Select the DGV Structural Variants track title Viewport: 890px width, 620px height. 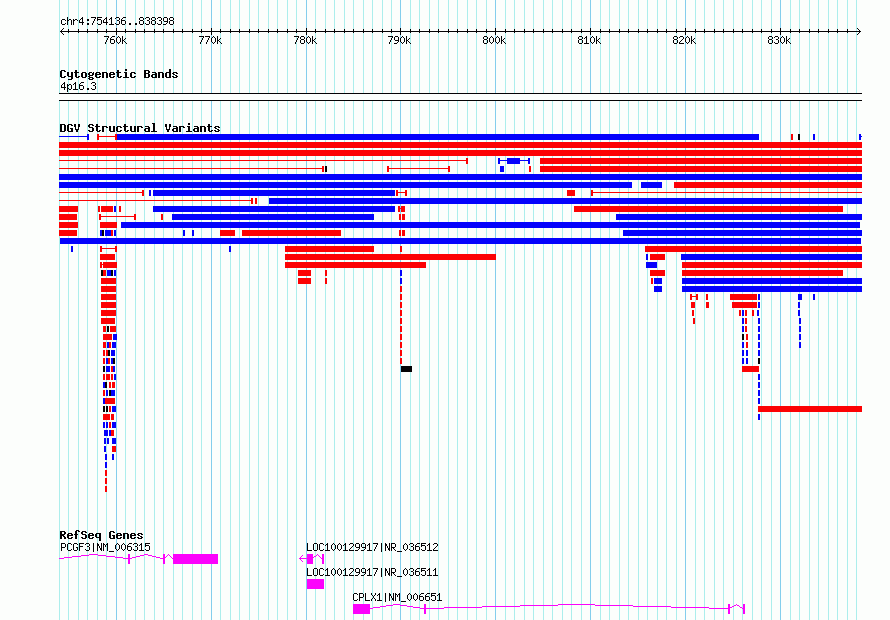[x=140, y=128]
